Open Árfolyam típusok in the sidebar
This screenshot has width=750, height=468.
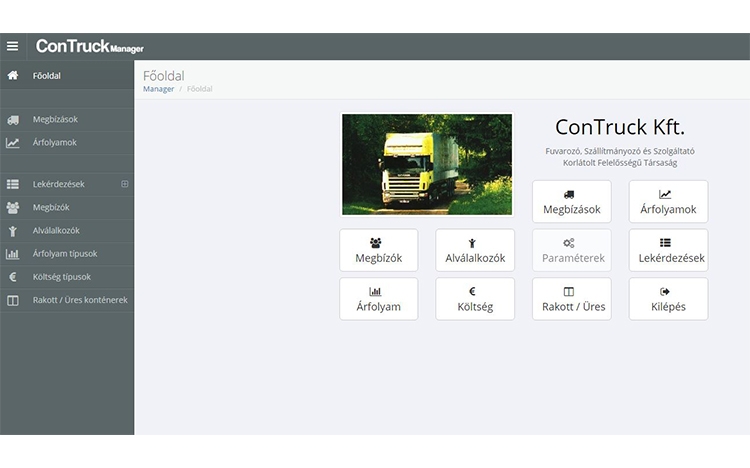pos(65,253)
